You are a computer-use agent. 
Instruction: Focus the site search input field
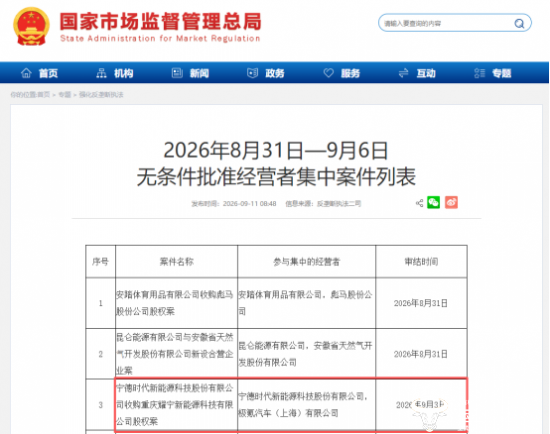[445, 24]
